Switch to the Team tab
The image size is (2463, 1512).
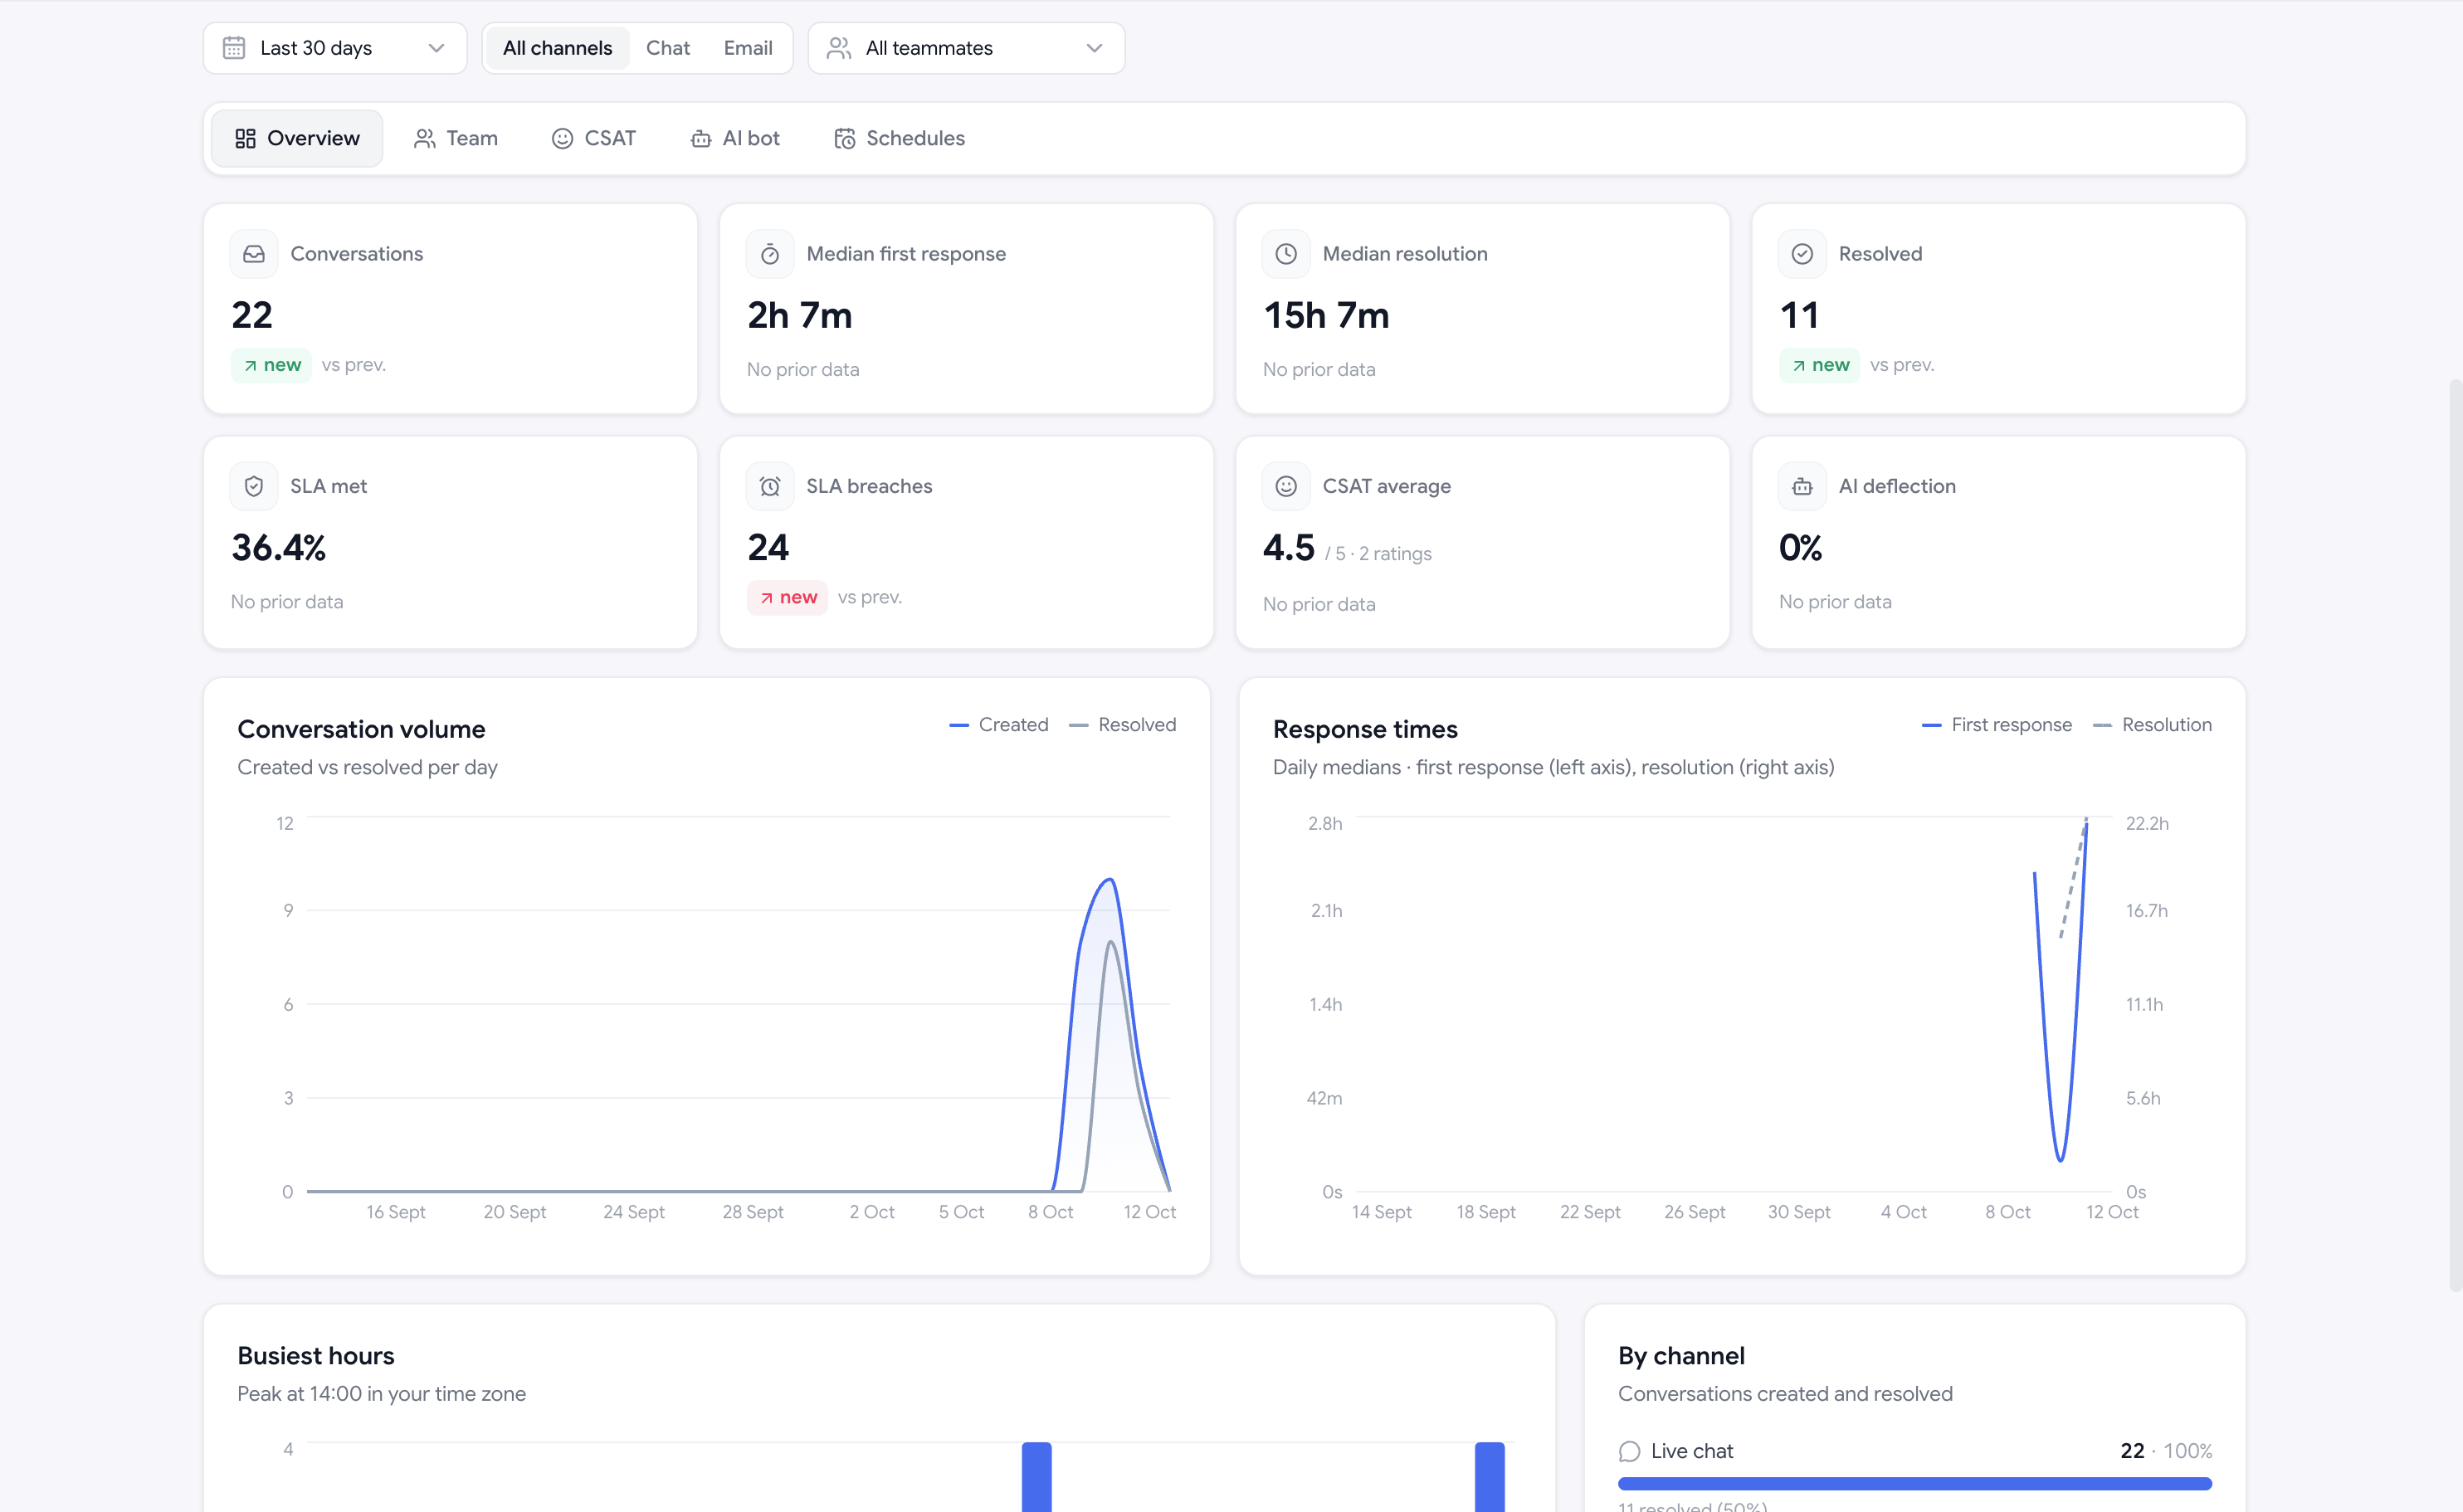coord(456,138)
